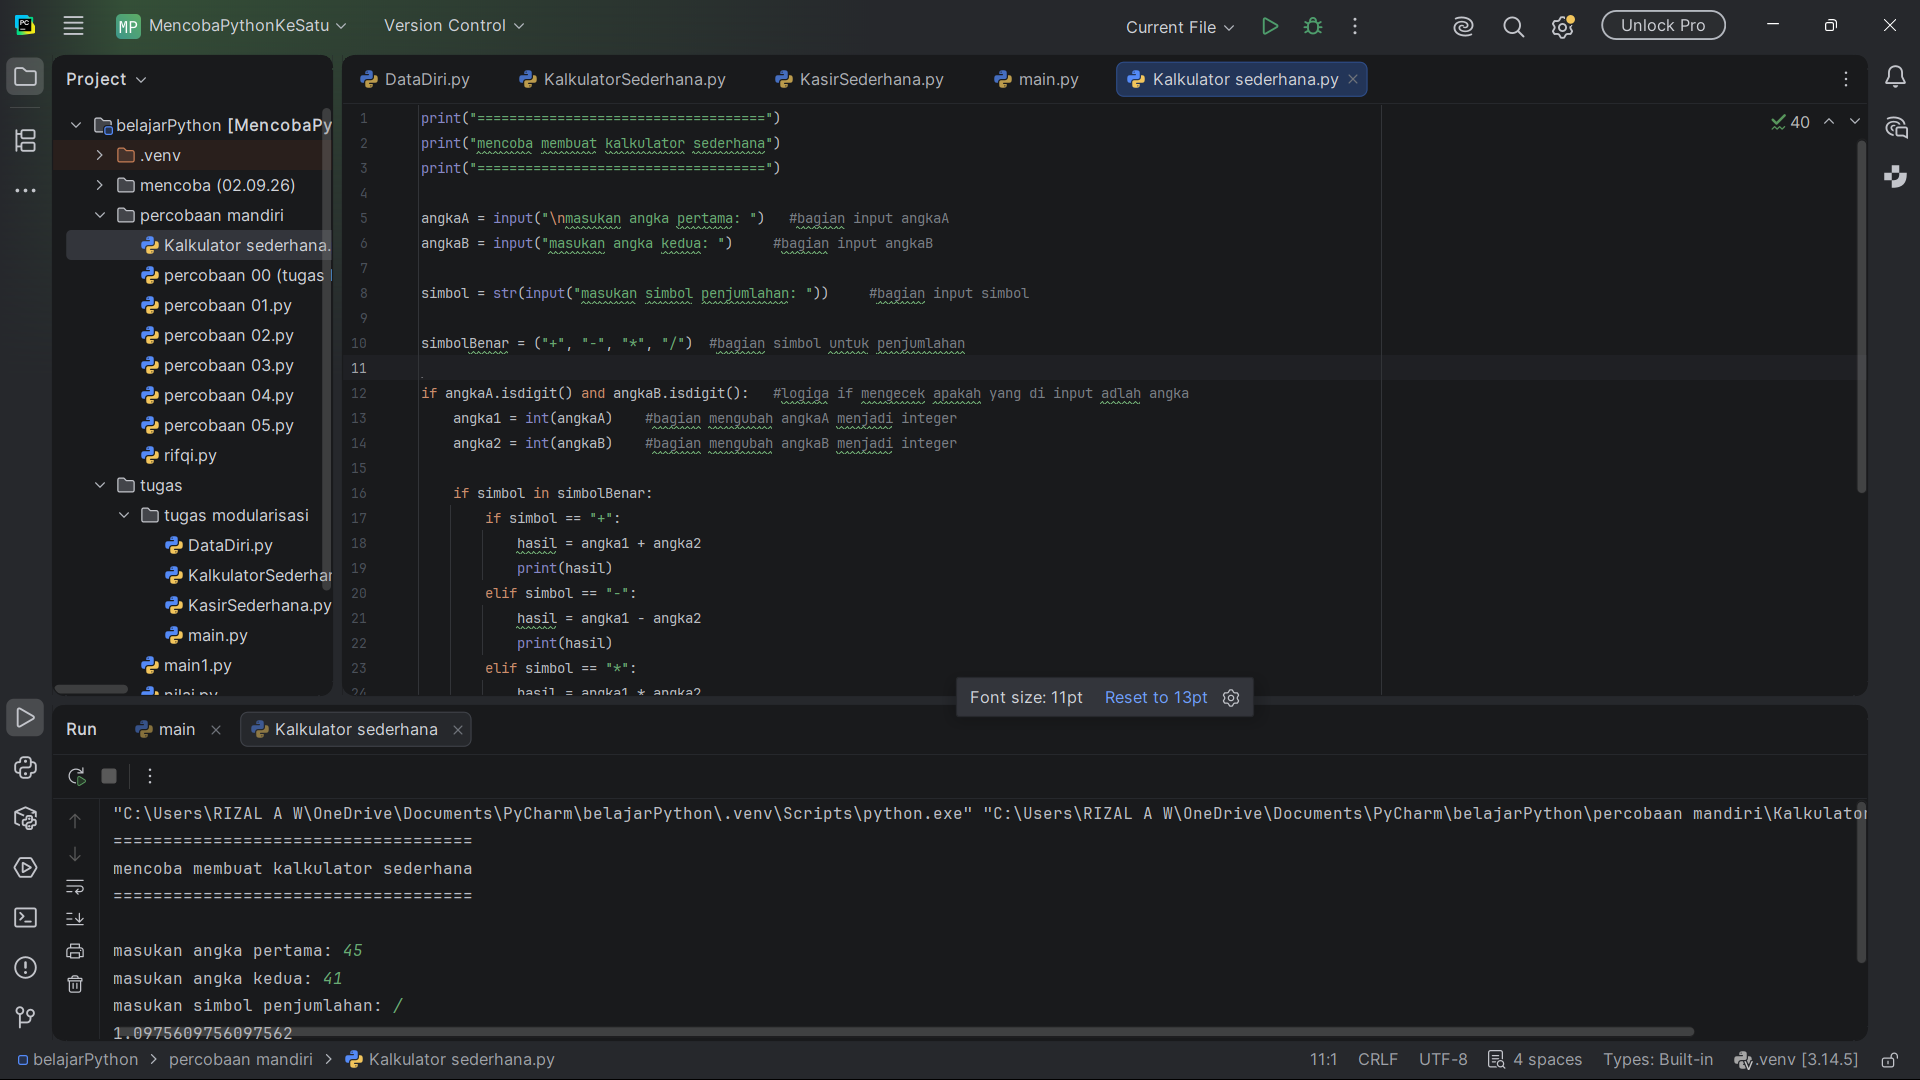The width and height of the screenshot is (1920, 1080).
Task: Switch to the DataDiri.py editor tab
Action: (415, 79)
